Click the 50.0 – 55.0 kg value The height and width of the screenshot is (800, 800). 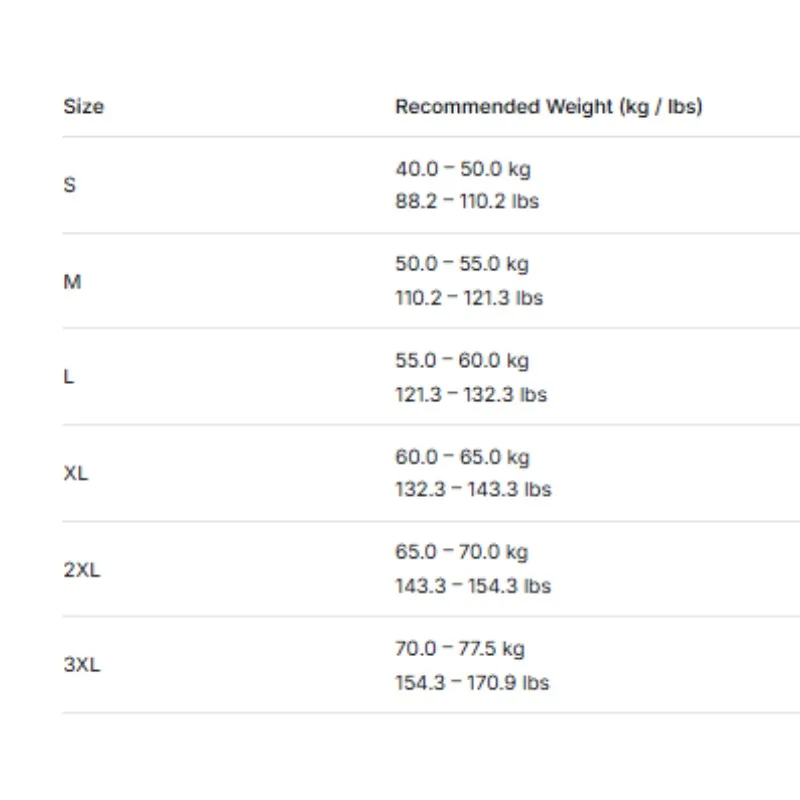pos(462,264)
